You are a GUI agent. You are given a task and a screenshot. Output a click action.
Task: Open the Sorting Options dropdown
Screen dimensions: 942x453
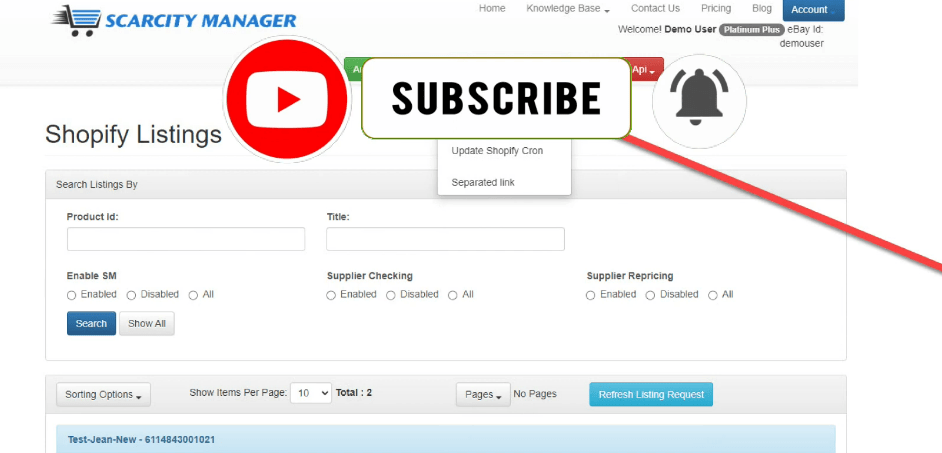coord(103,395)
